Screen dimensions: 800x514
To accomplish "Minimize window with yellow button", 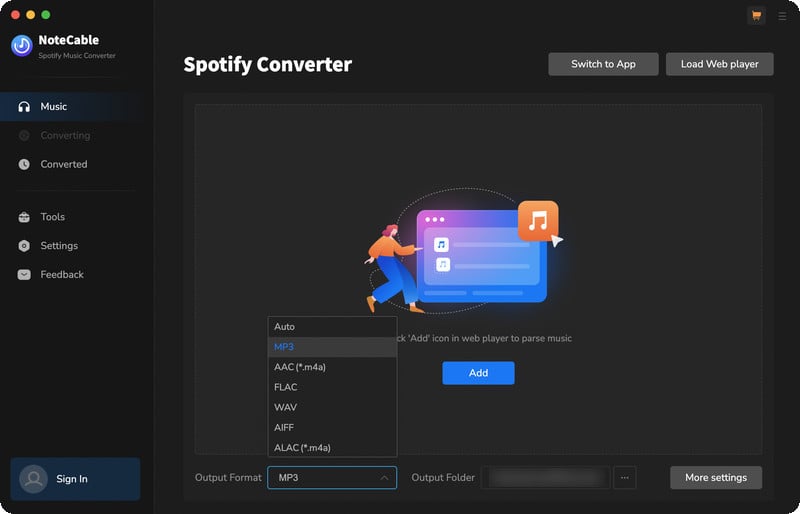I will (31, 15).
